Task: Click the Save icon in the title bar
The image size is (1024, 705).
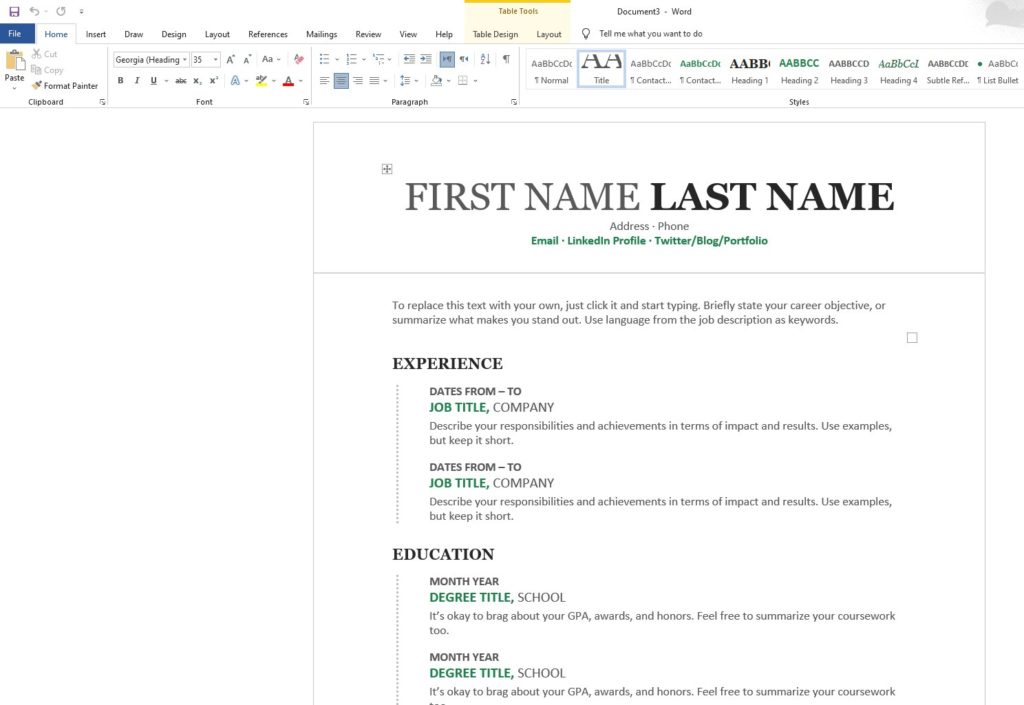Action: pyautogui.click(x=14, y=11)
